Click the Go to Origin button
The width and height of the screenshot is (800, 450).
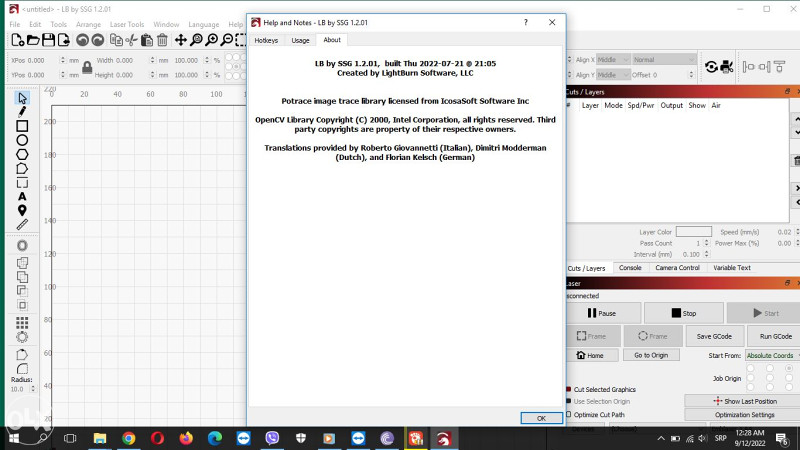(x=651, y=355)
